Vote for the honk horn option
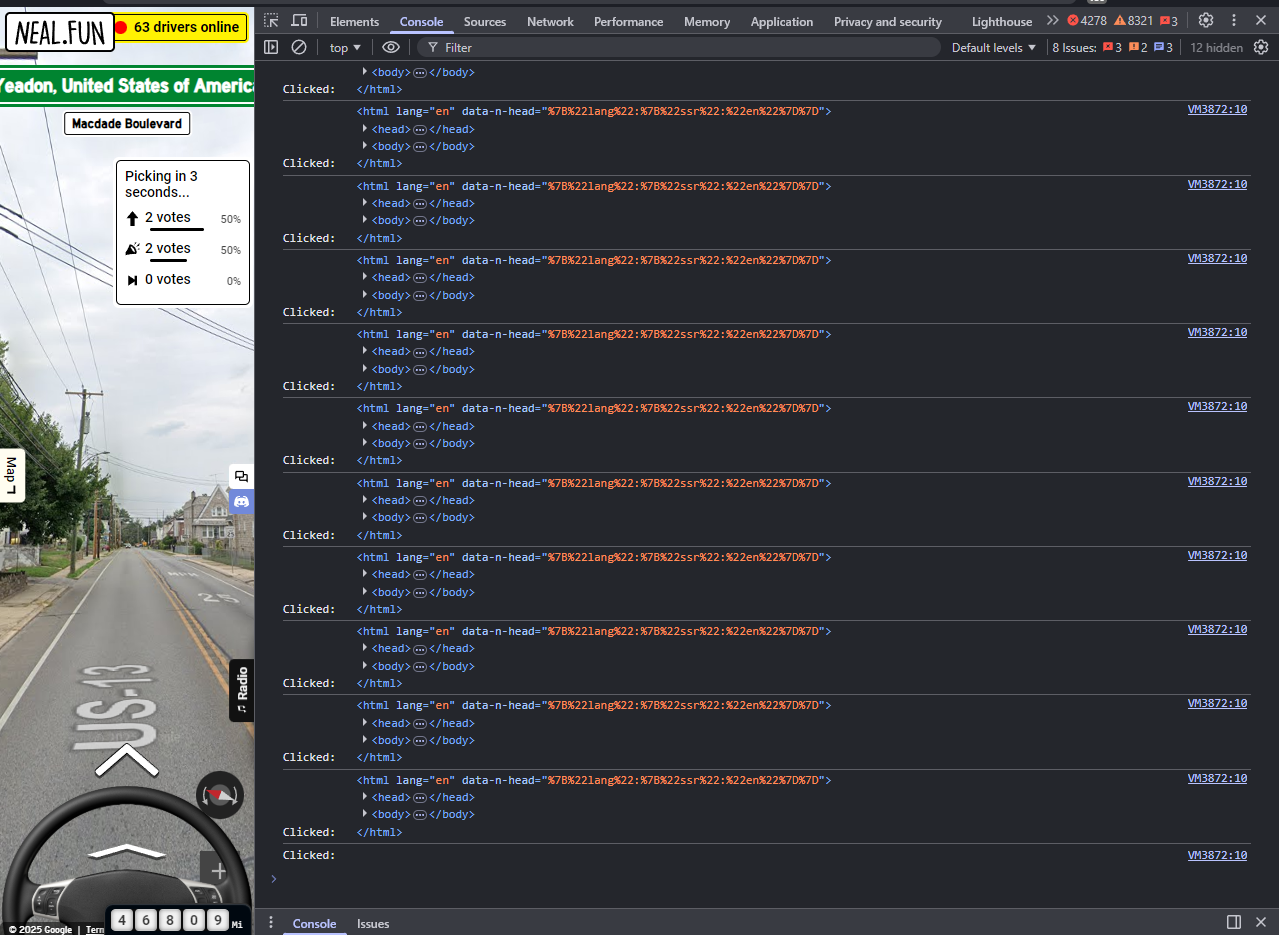 (183, 249)
